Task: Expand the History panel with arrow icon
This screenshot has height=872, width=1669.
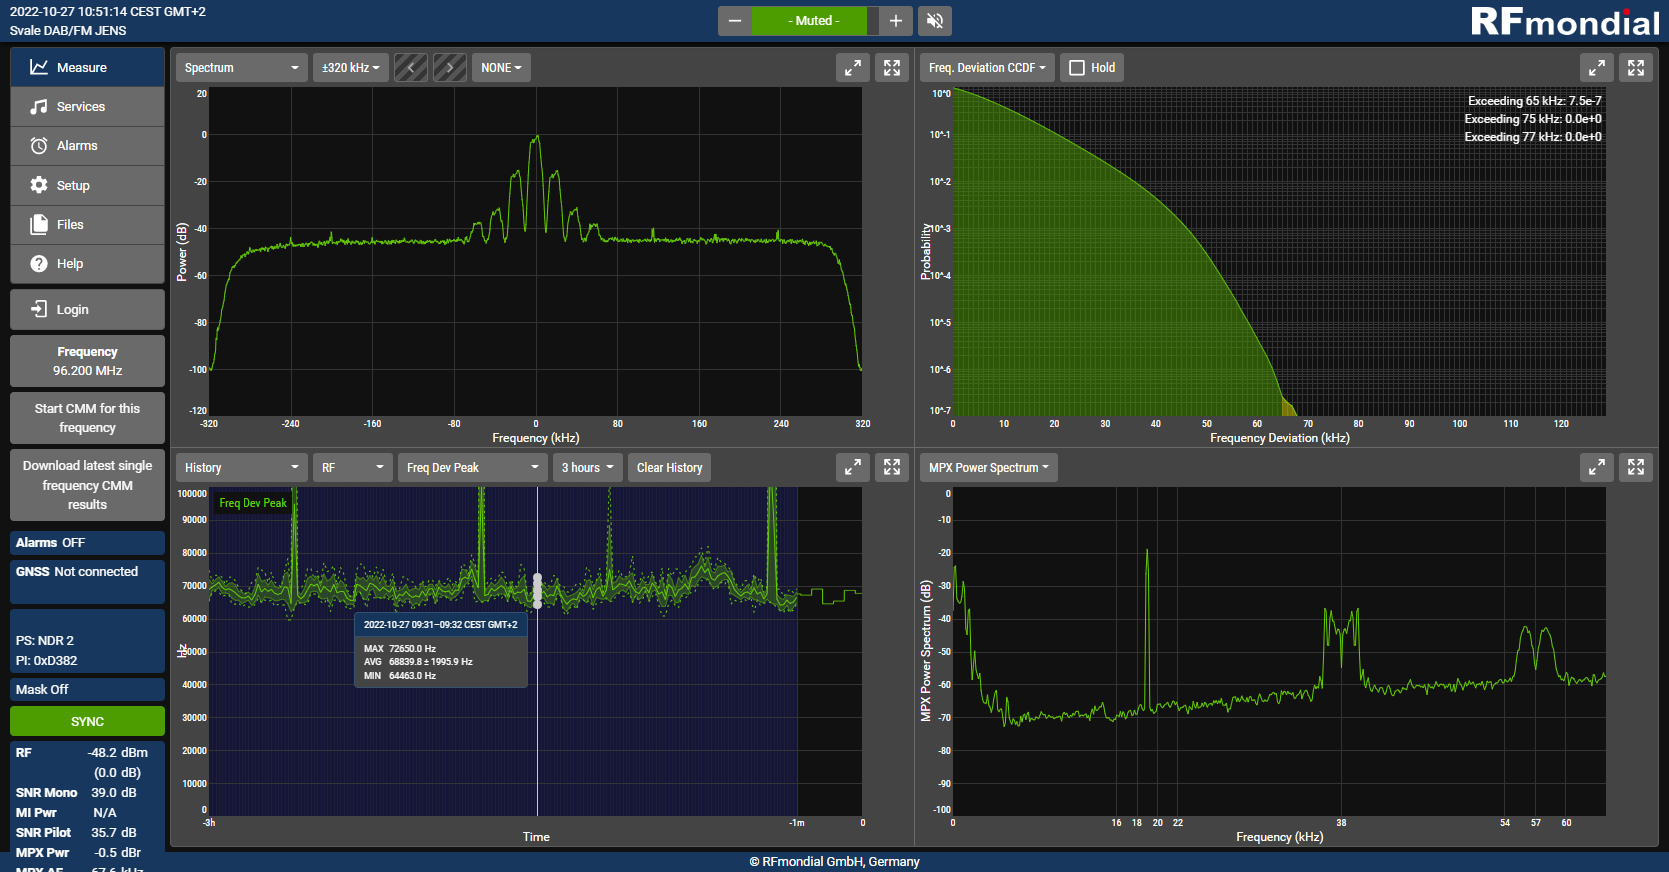Action: click(x=853, y=467)
